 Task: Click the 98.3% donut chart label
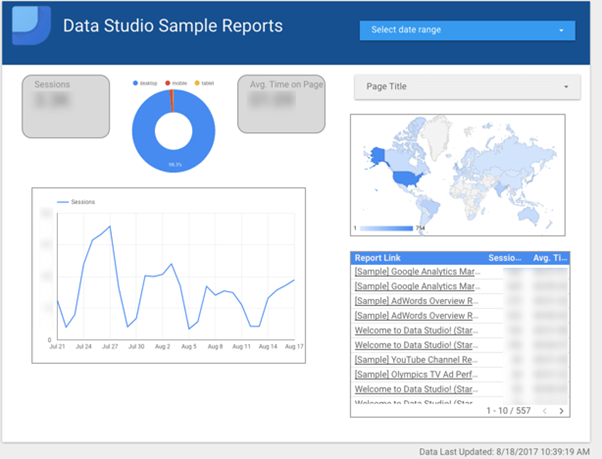coord(175,165)
